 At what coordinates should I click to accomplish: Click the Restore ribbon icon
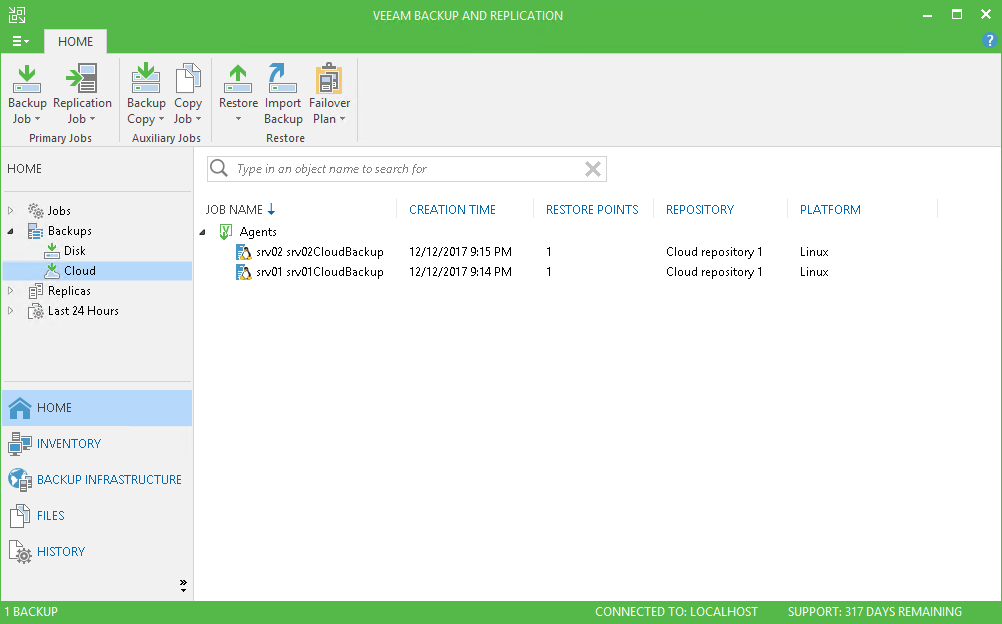(238, 78)
